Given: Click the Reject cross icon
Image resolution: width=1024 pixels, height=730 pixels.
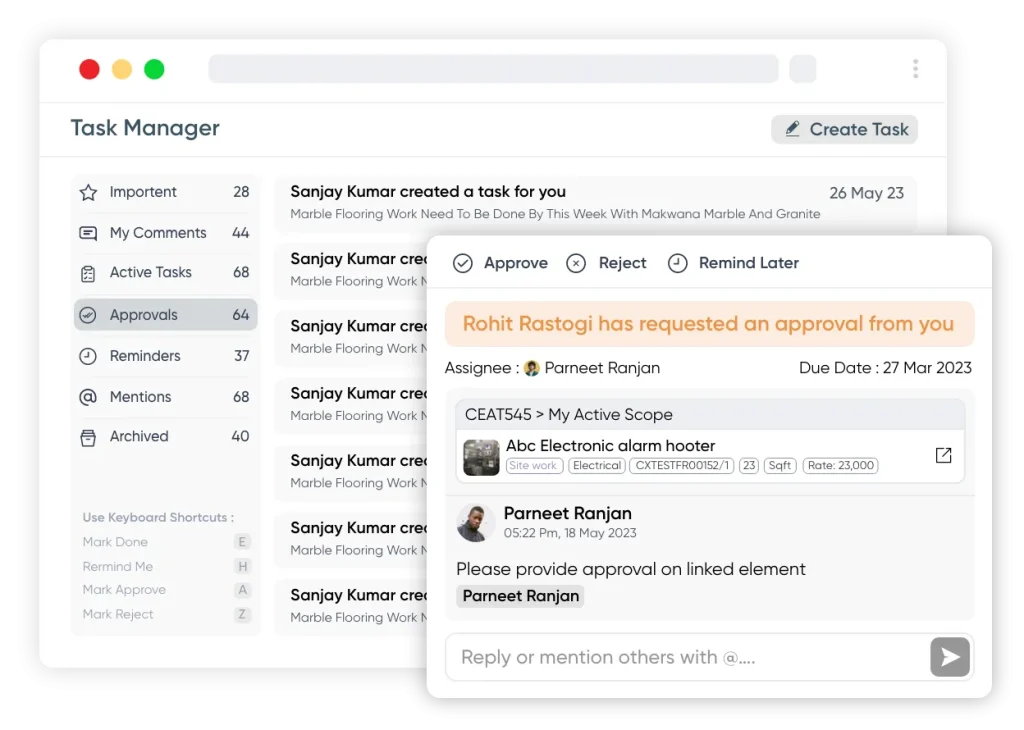Looking at the screenshot, I should (x=576, y=263).
